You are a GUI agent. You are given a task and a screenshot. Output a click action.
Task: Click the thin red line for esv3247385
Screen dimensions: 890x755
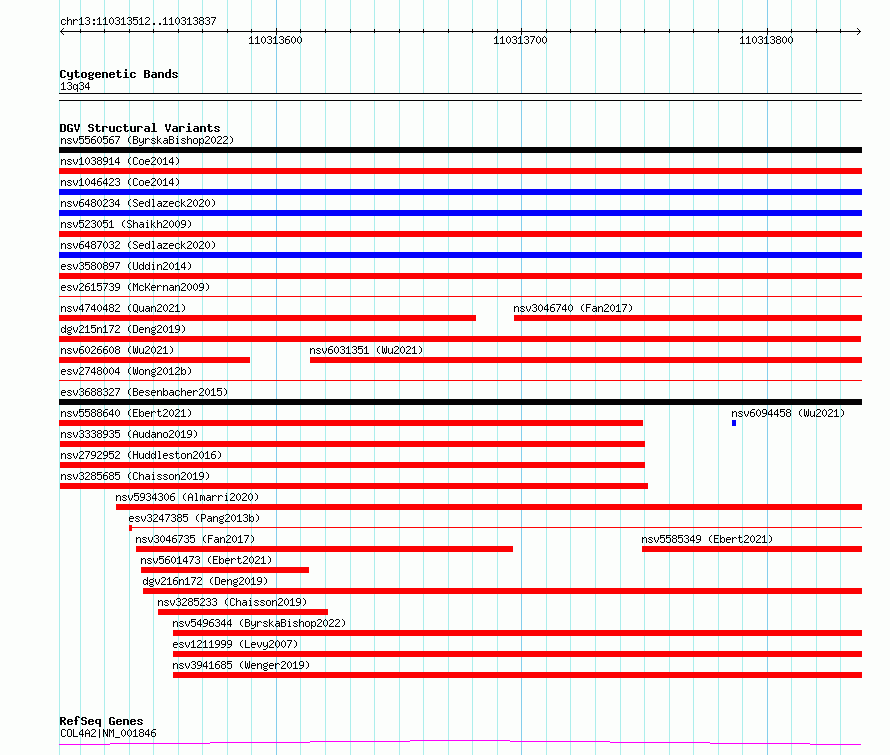point(496,528)
